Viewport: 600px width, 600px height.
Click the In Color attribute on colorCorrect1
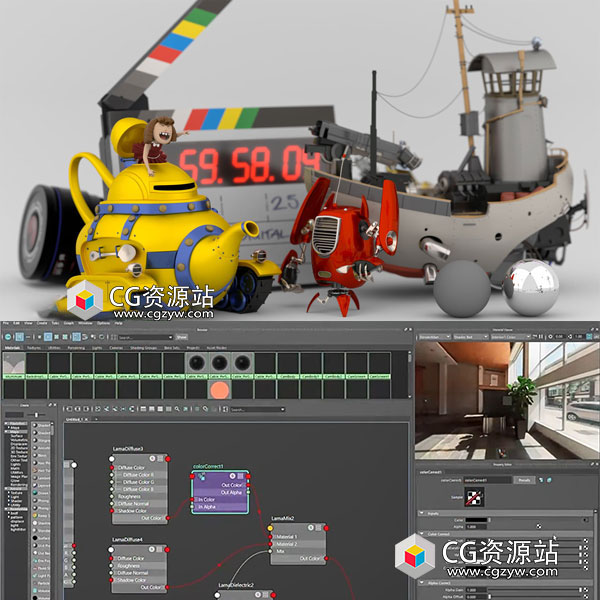[207, 499]
